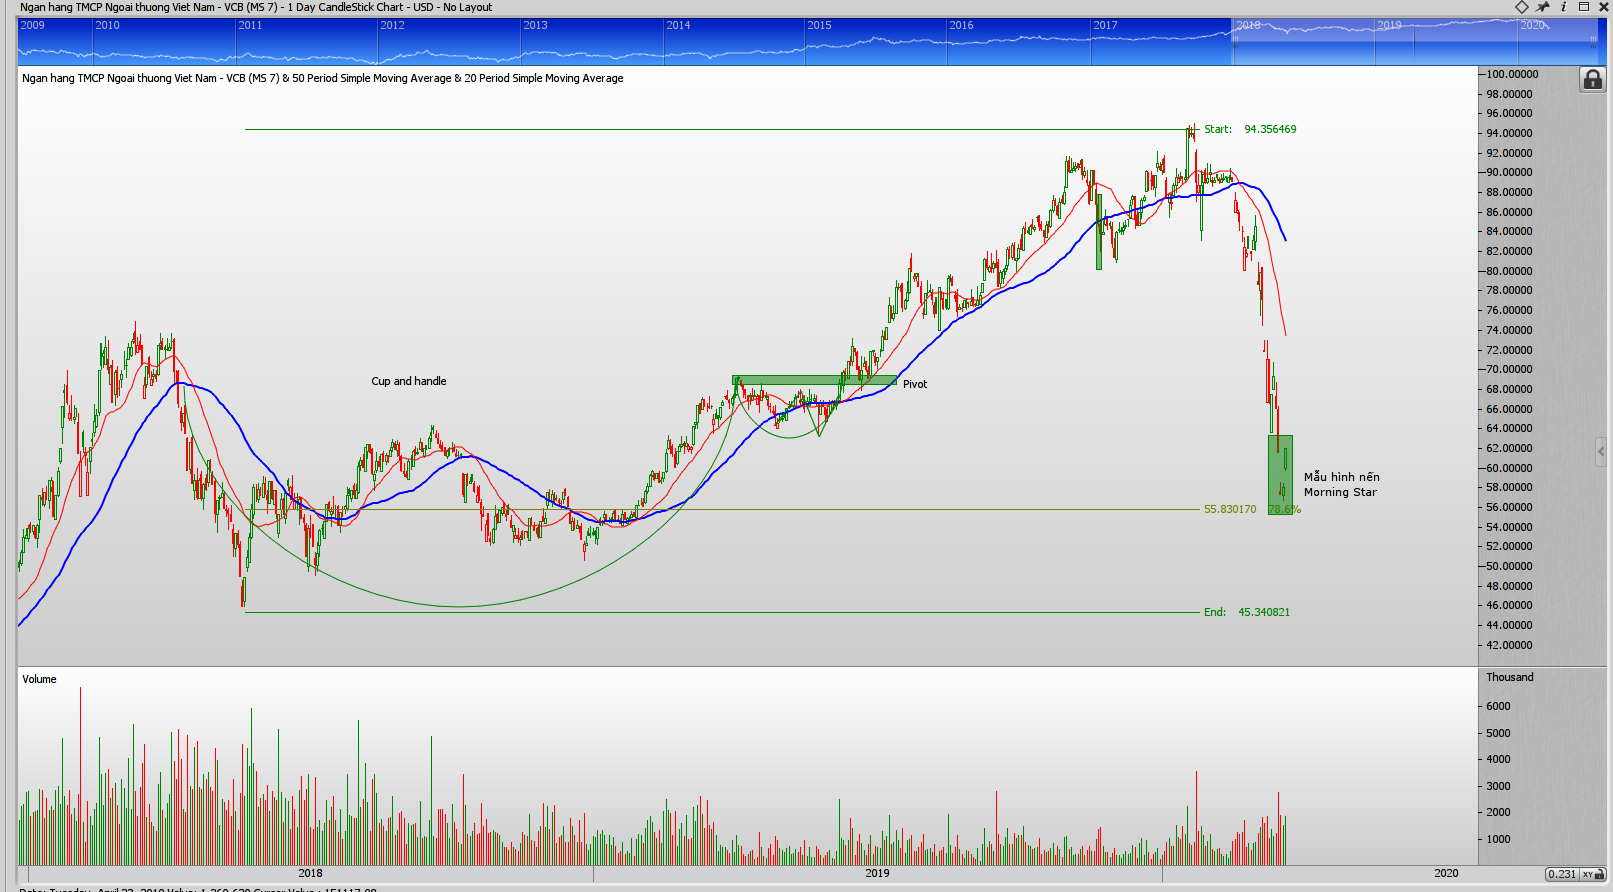Click the 'Cup and handle' annotation text
Viewport: 1613px width, 892px height.
pyautogui.click(x=408, y=381)
